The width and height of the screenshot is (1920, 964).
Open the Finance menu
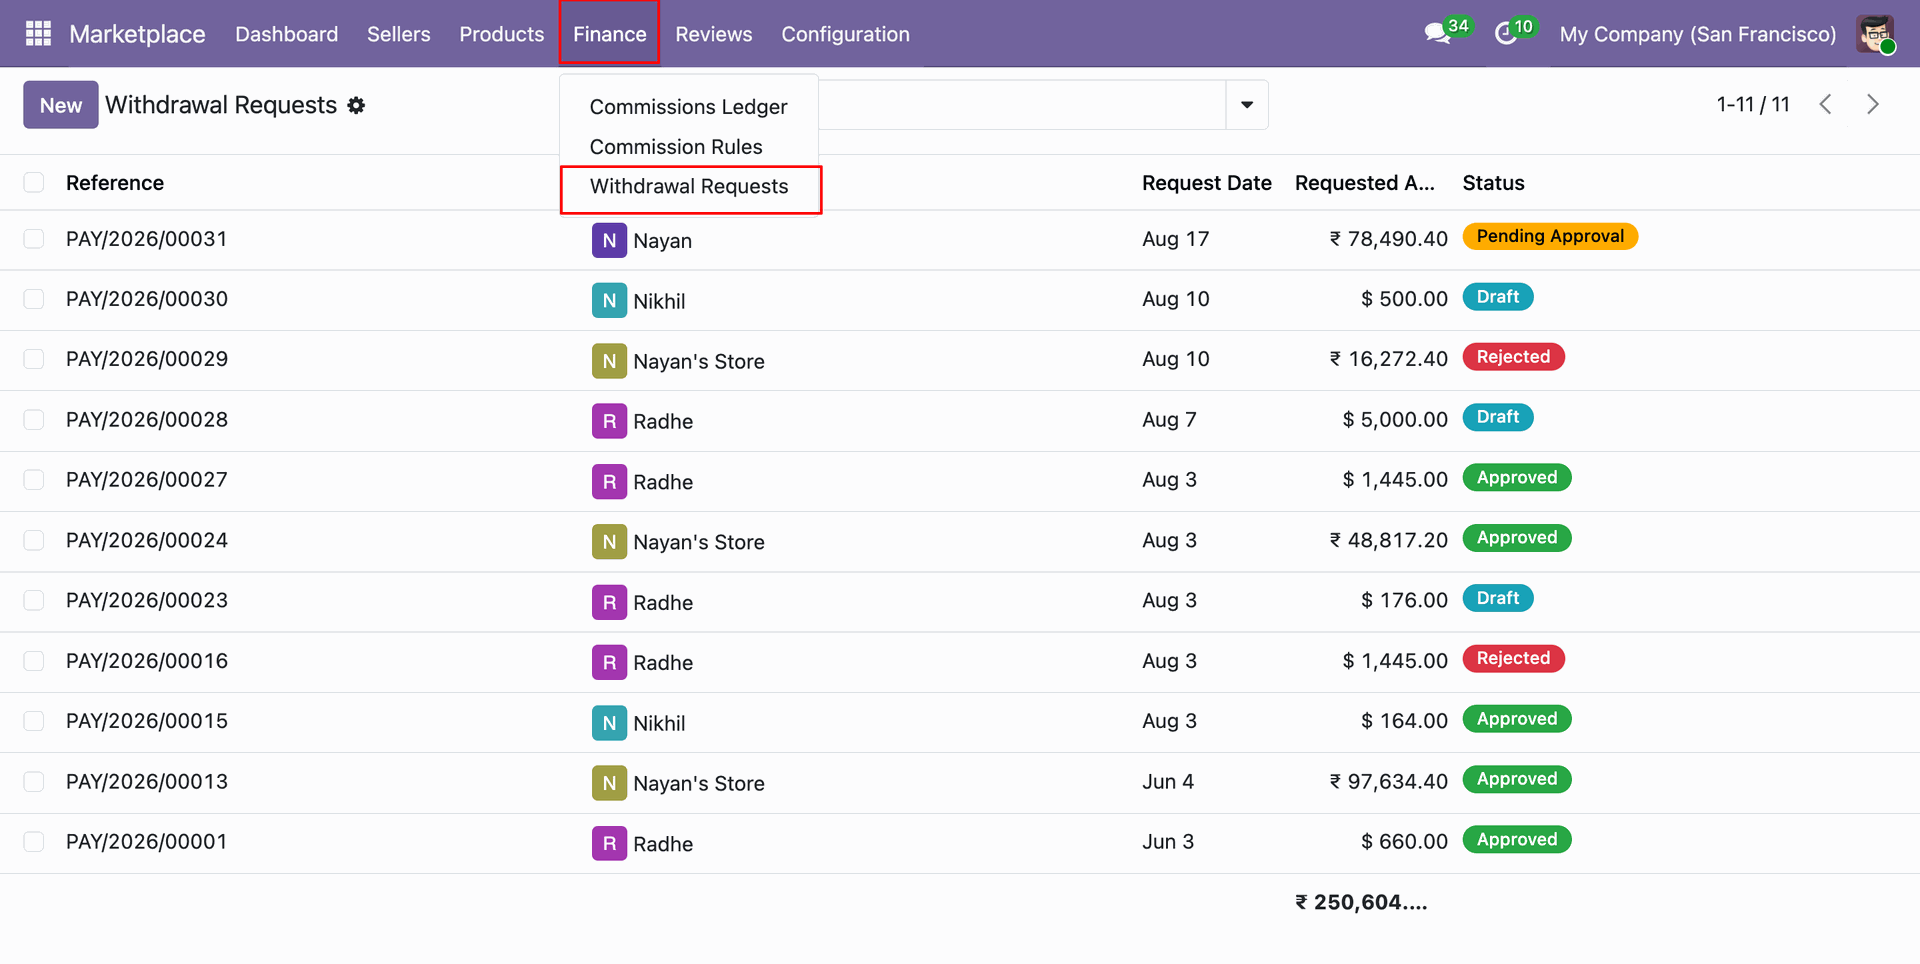click(x=609, y=34)
